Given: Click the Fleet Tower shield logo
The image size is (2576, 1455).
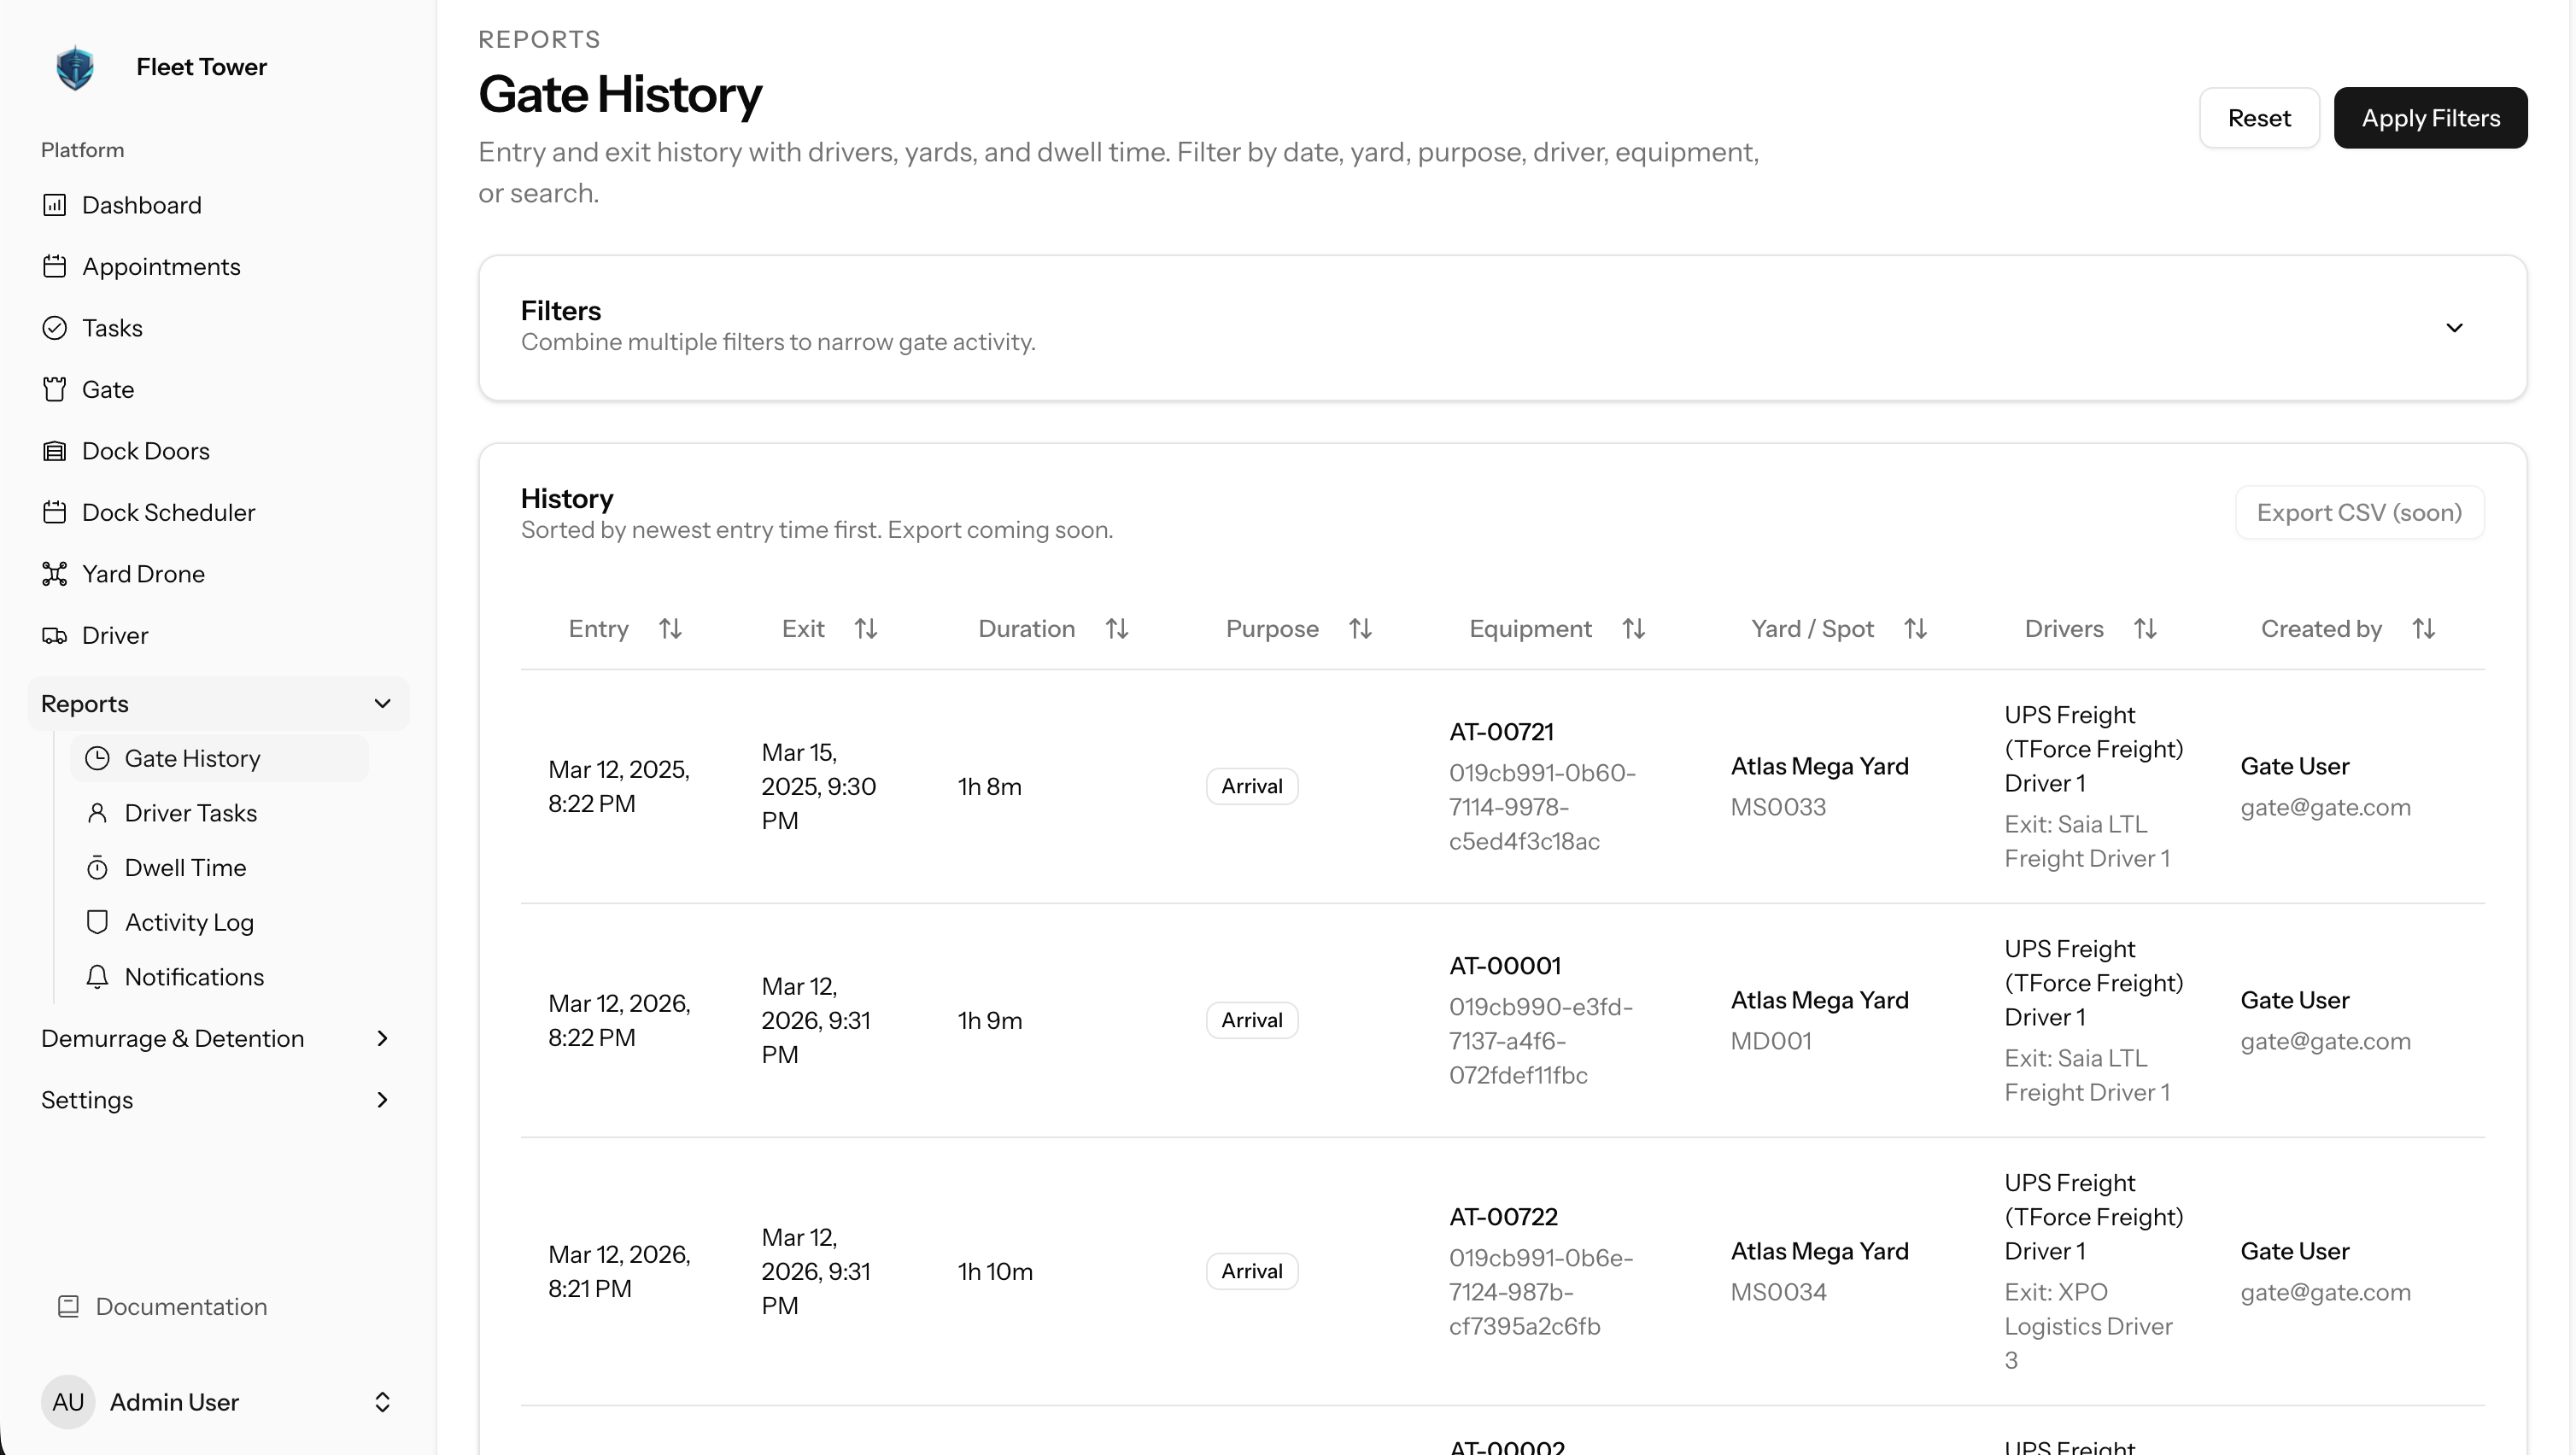Looking at the screenshot, I should click(75, 67).
